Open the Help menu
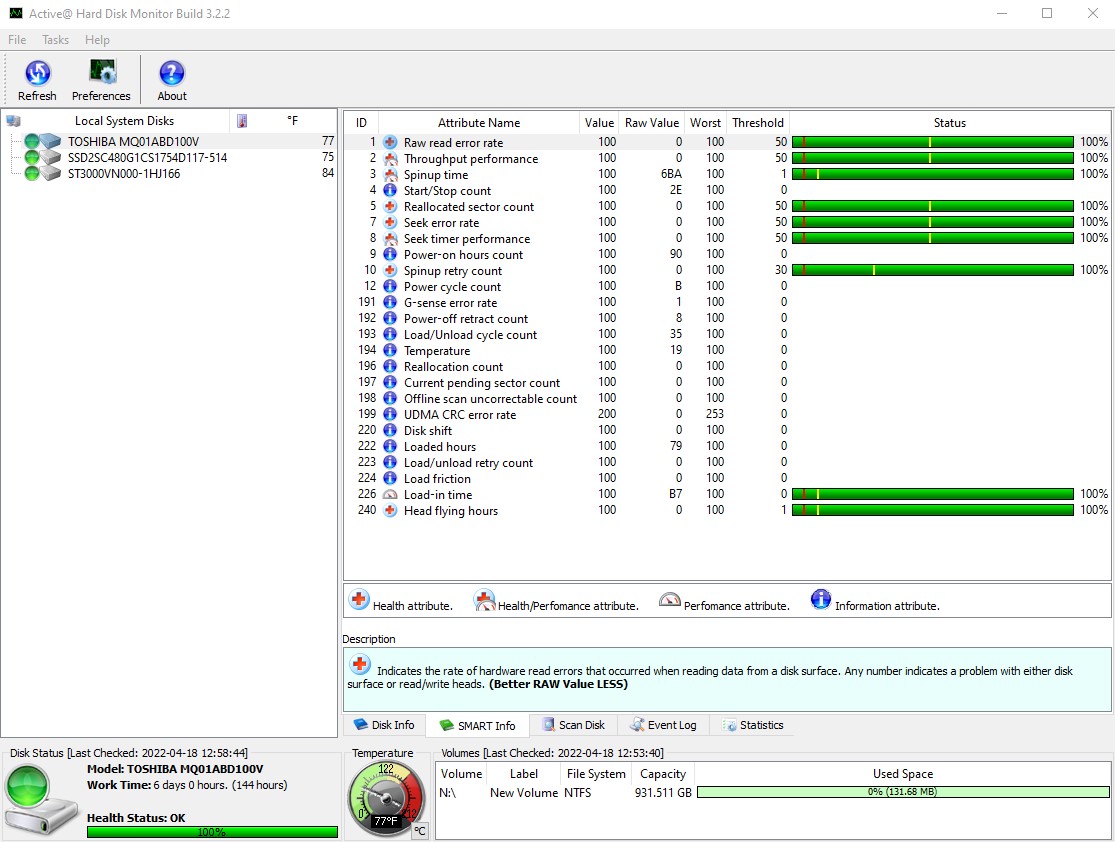The height and width of the screenshot is (842, 1115). click(97, 40)
